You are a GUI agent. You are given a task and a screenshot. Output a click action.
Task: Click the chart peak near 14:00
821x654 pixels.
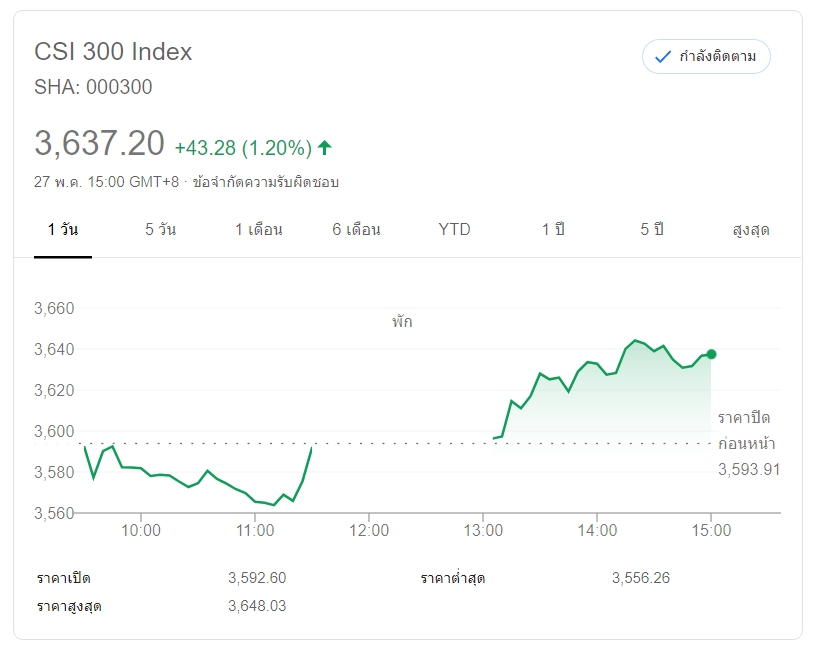click(635, 341)
